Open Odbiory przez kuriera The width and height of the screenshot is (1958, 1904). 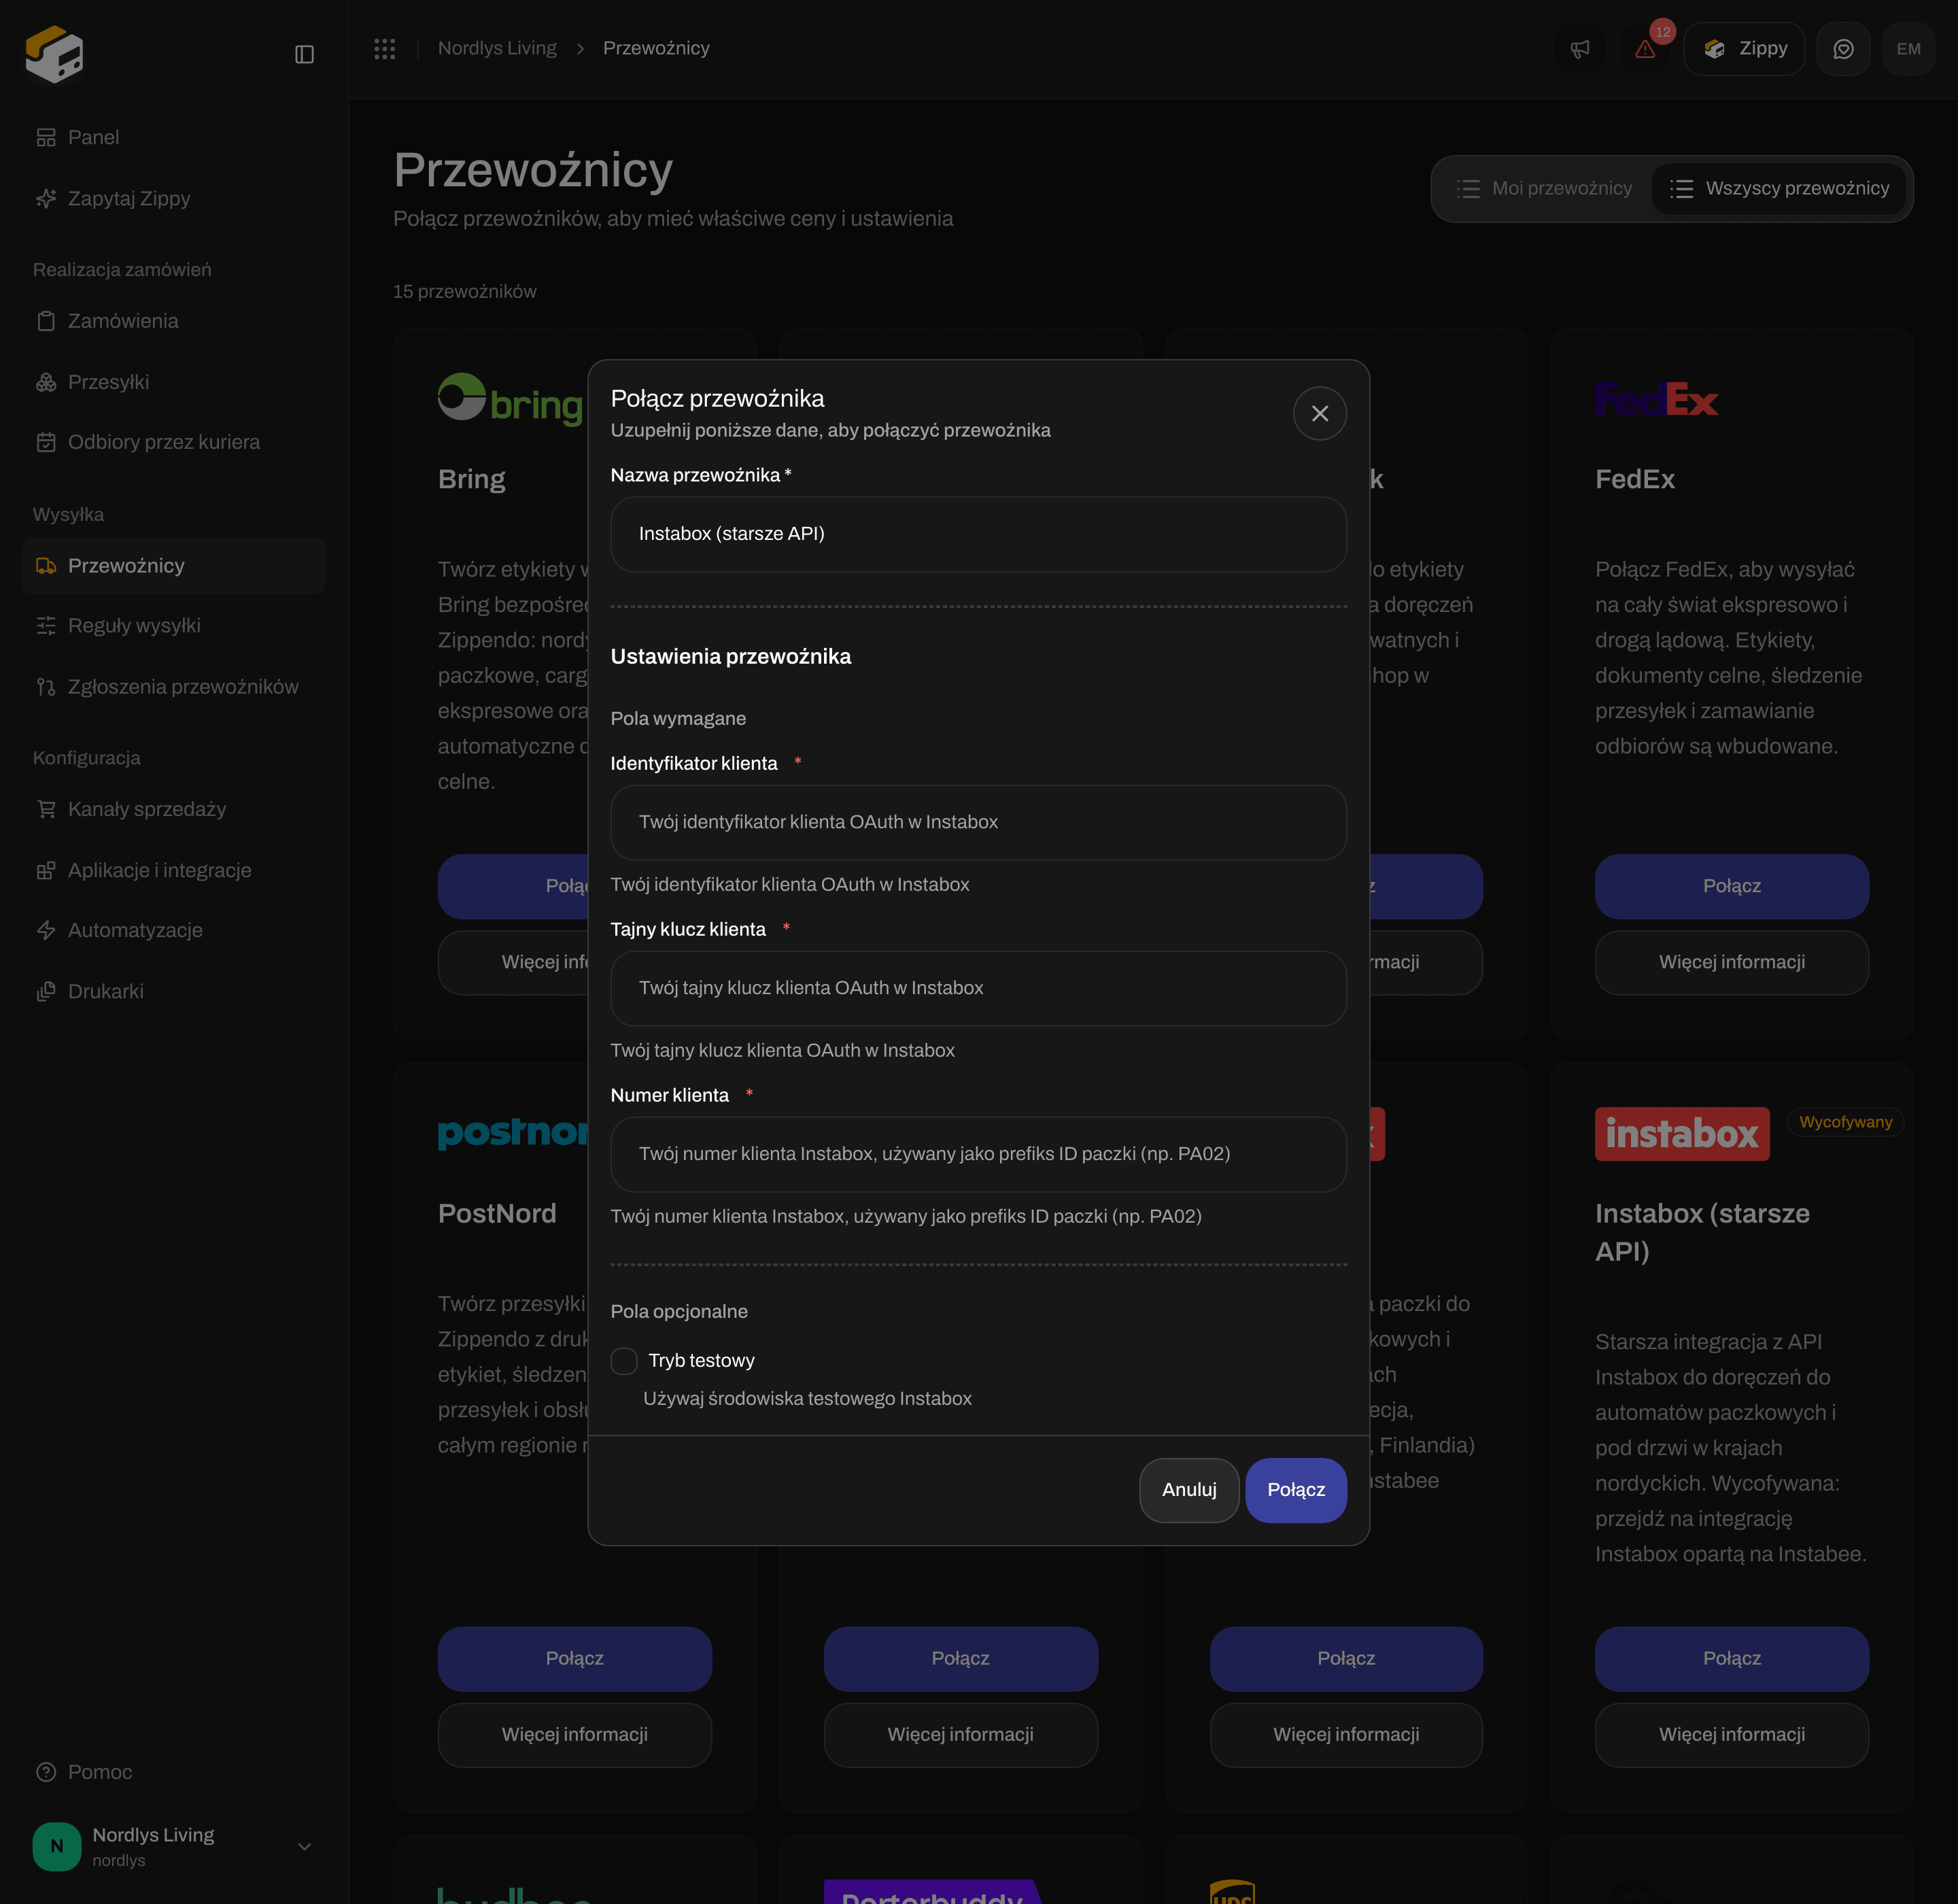tap(174, 442)
